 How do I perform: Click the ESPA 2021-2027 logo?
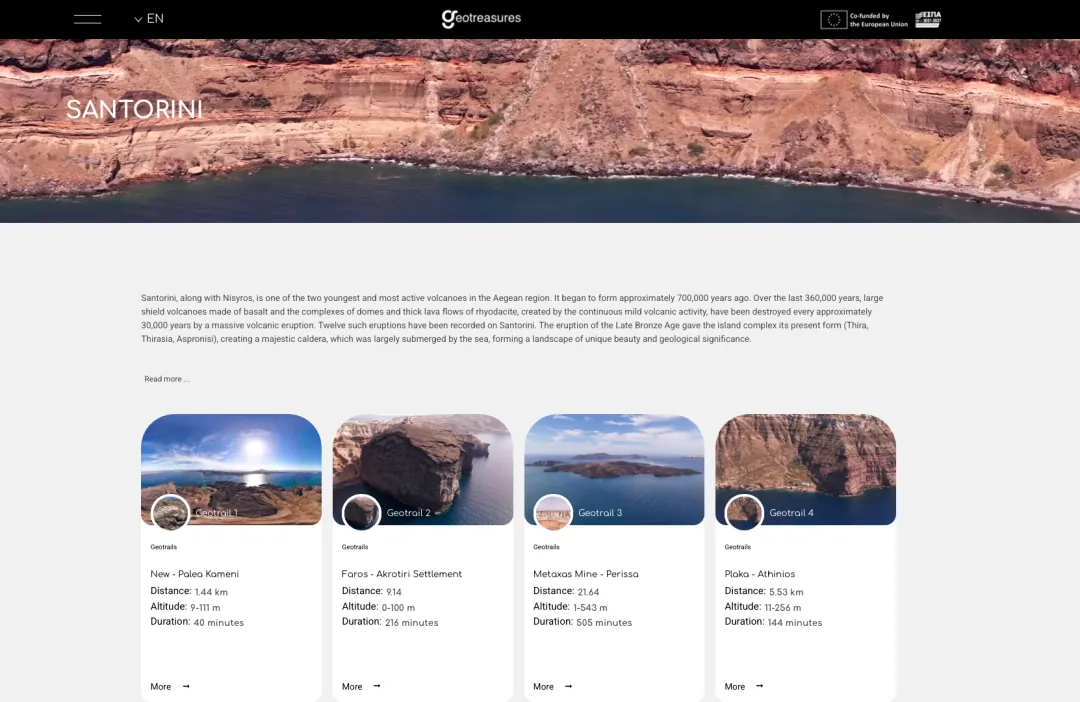928,19
